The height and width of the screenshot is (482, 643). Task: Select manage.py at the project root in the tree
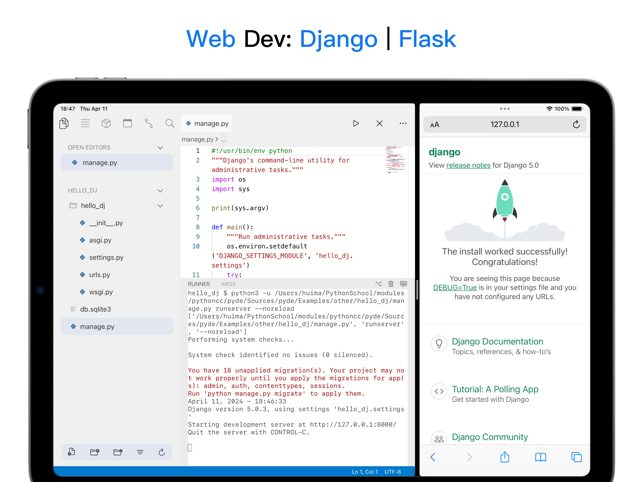coord(117,327)
